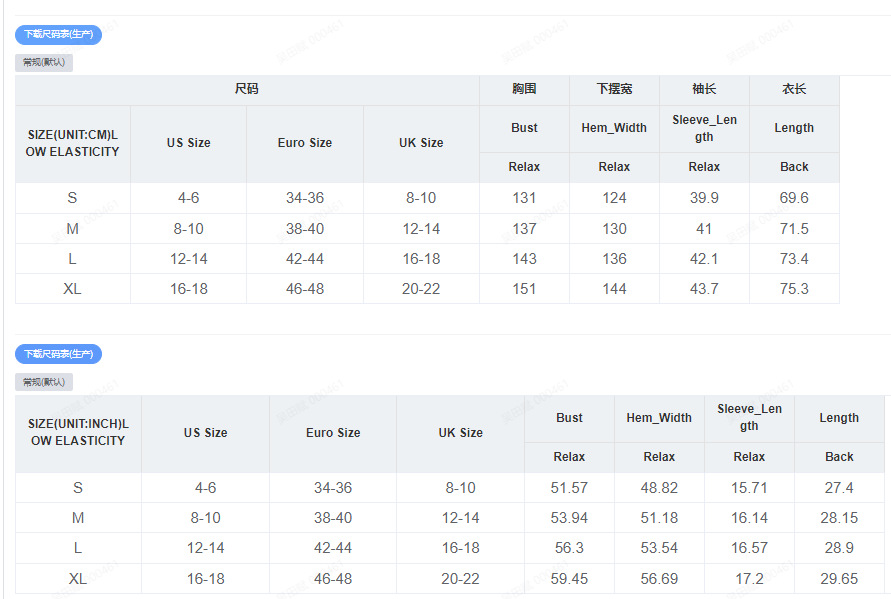This screenshot has height=599, width=891.
Task: Click the length value 28.15 cell
Action: pyautogui.click(x=839, y=518)
